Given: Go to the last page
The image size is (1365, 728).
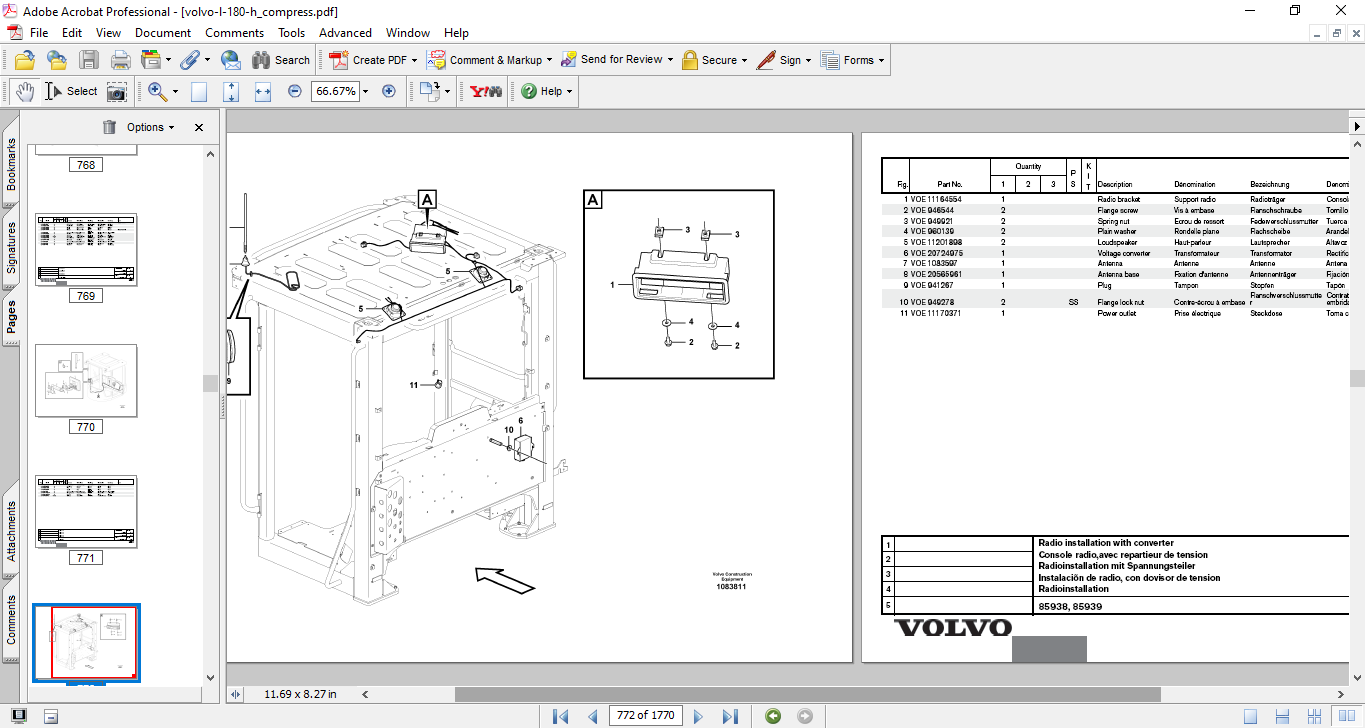Looking at the screenshot, I should tap(730, 716).
